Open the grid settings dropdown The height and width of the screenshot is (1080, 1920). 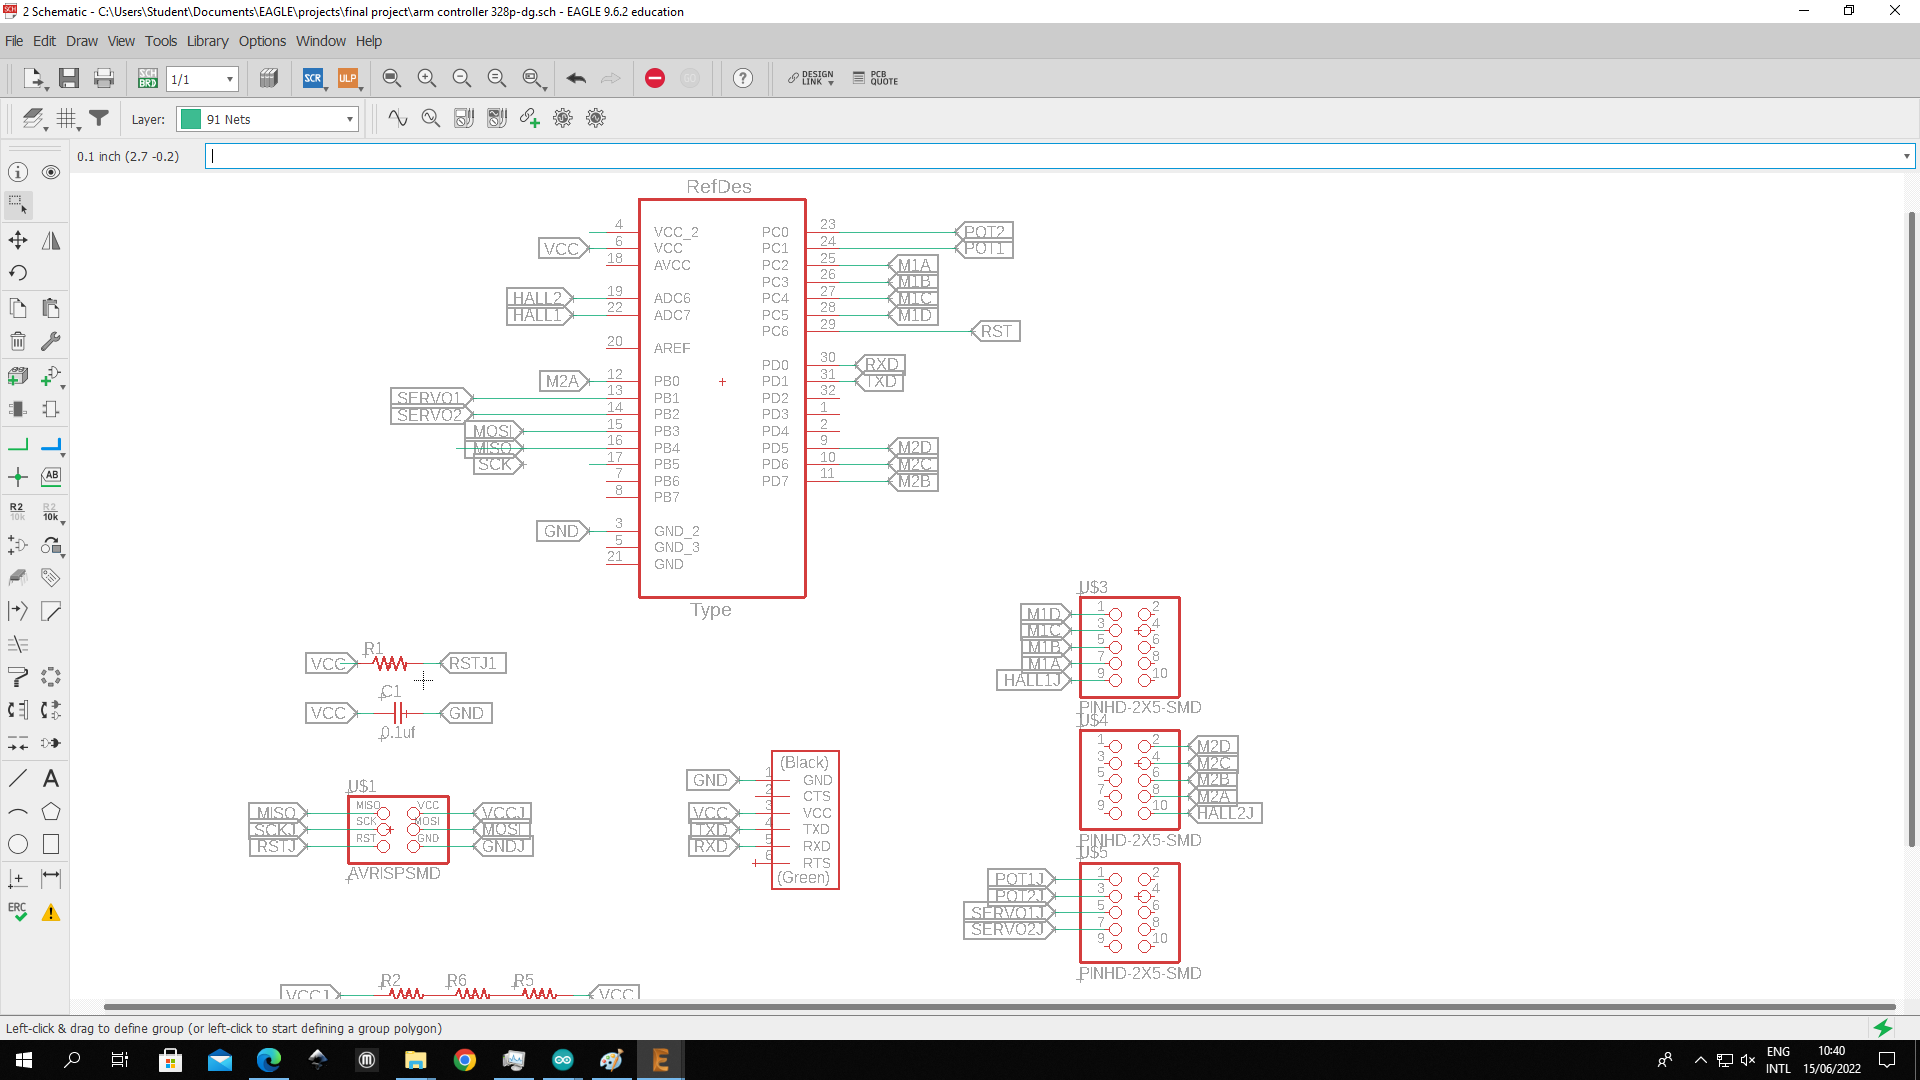[68, 119]
